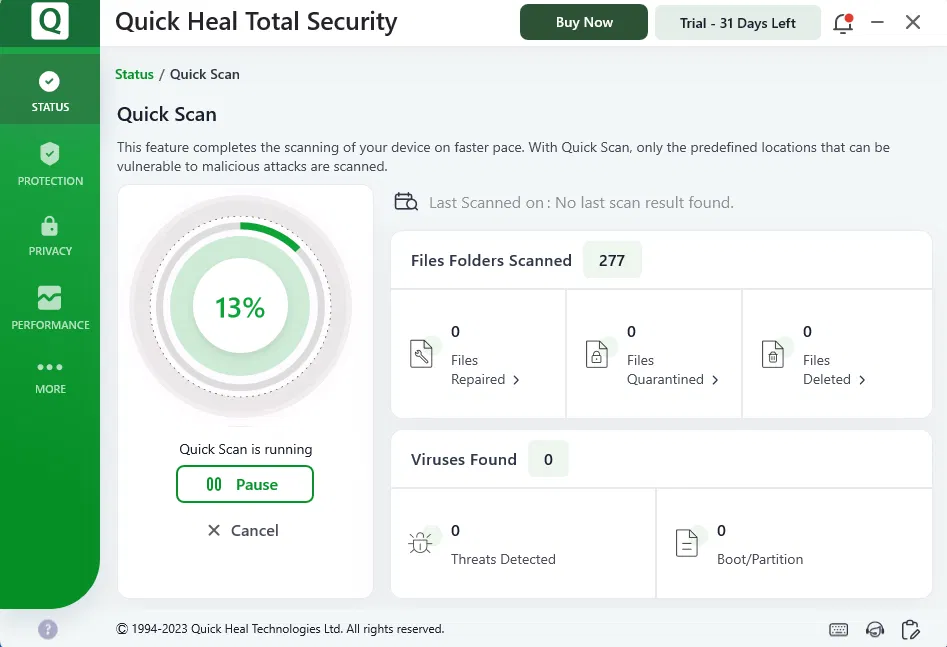Expand the Files Repaired details

click(x=485, y=380)
